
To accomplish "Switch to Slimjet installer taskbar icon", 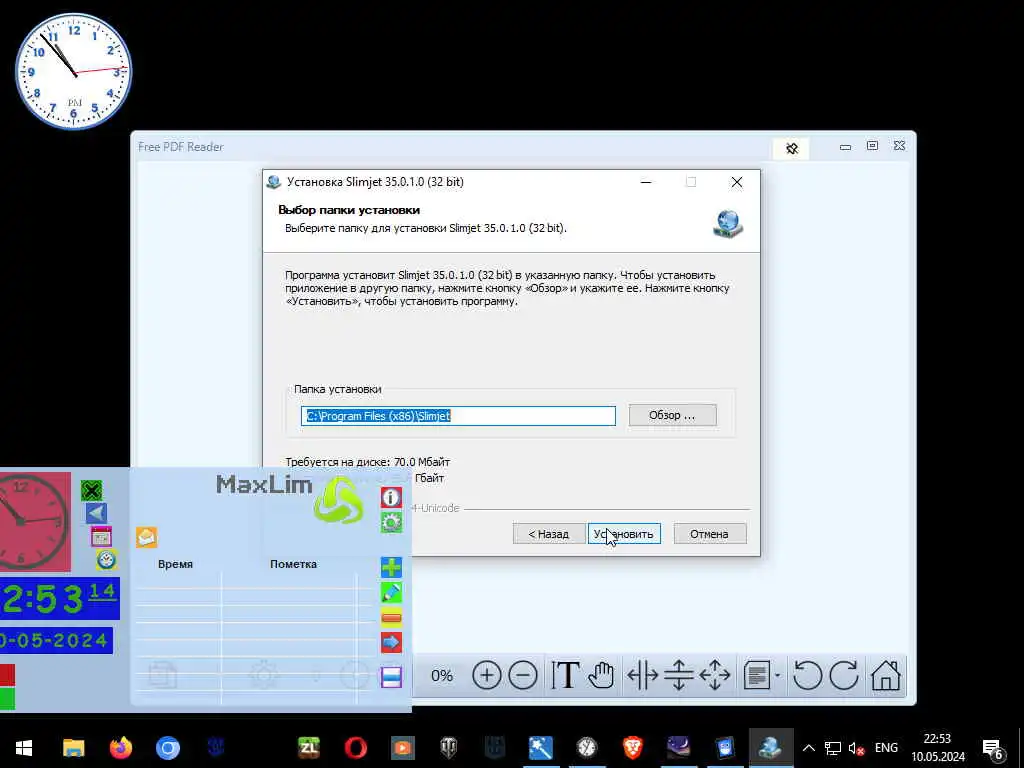I will point(771,748).
